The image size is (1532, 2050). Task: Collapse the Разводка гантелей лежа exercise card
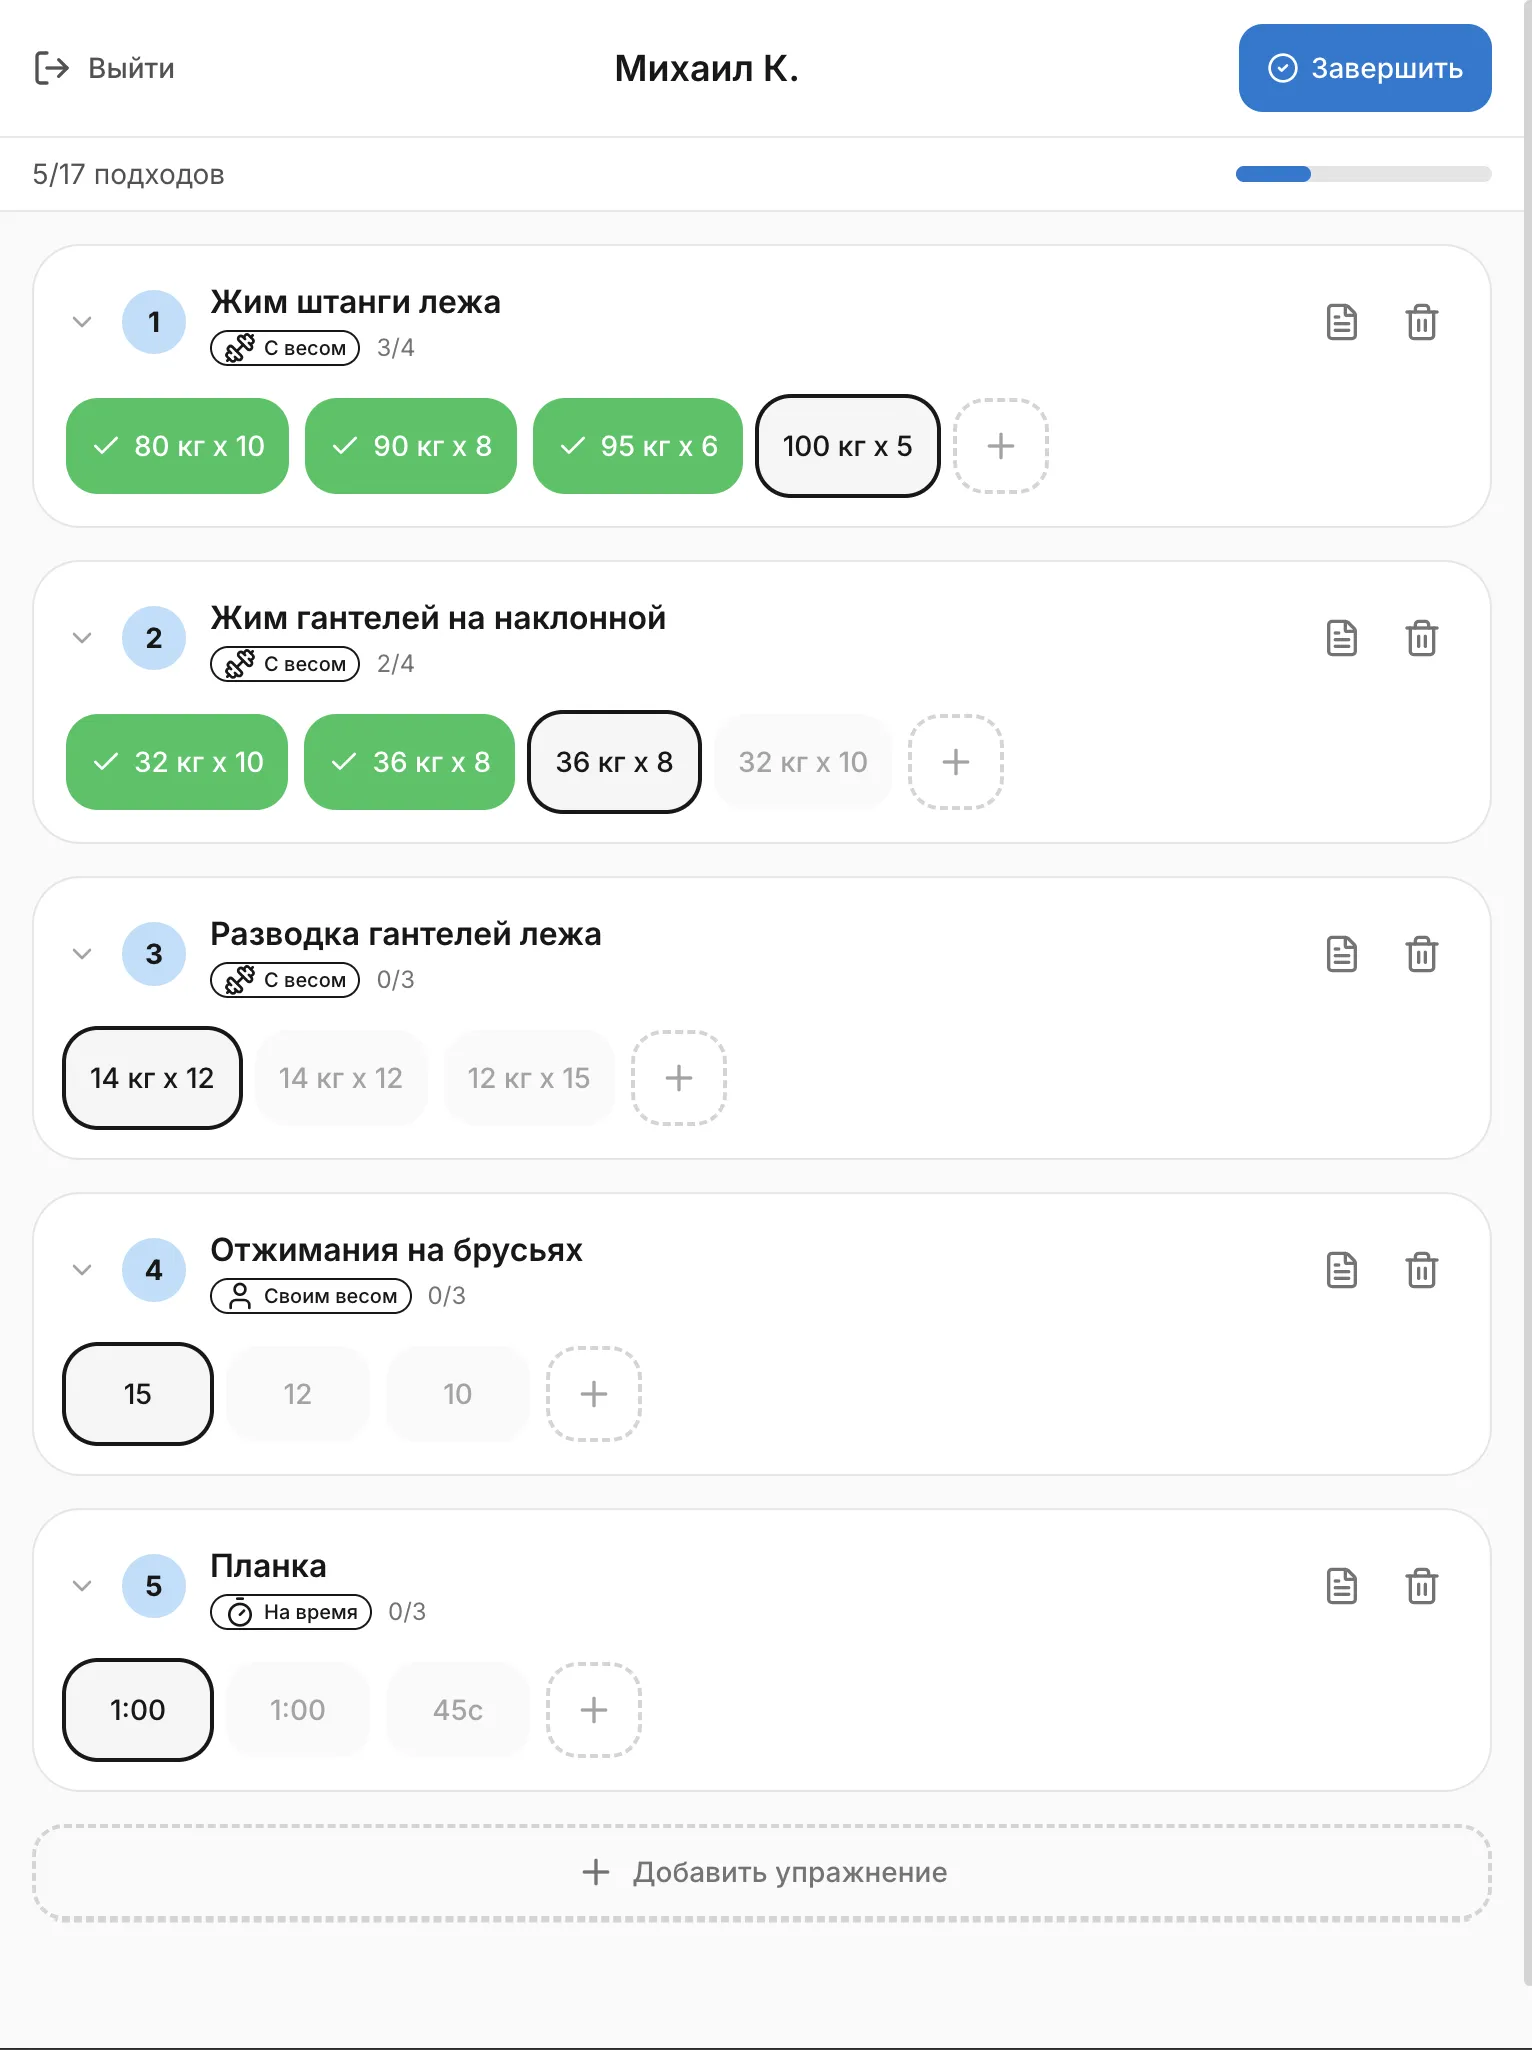(82, 954)
